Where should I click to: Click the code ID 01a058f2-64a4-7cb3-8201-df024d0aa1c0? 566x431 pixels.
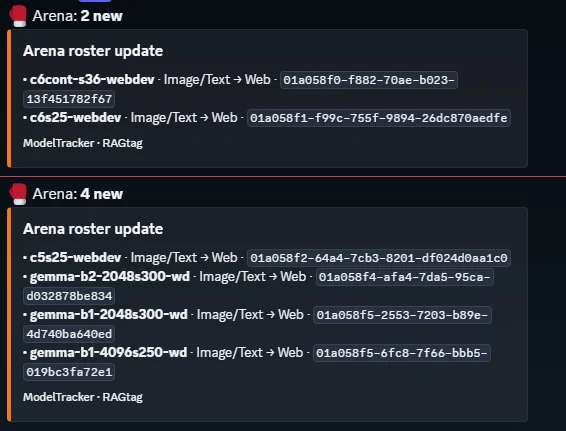tap(379, 258)
